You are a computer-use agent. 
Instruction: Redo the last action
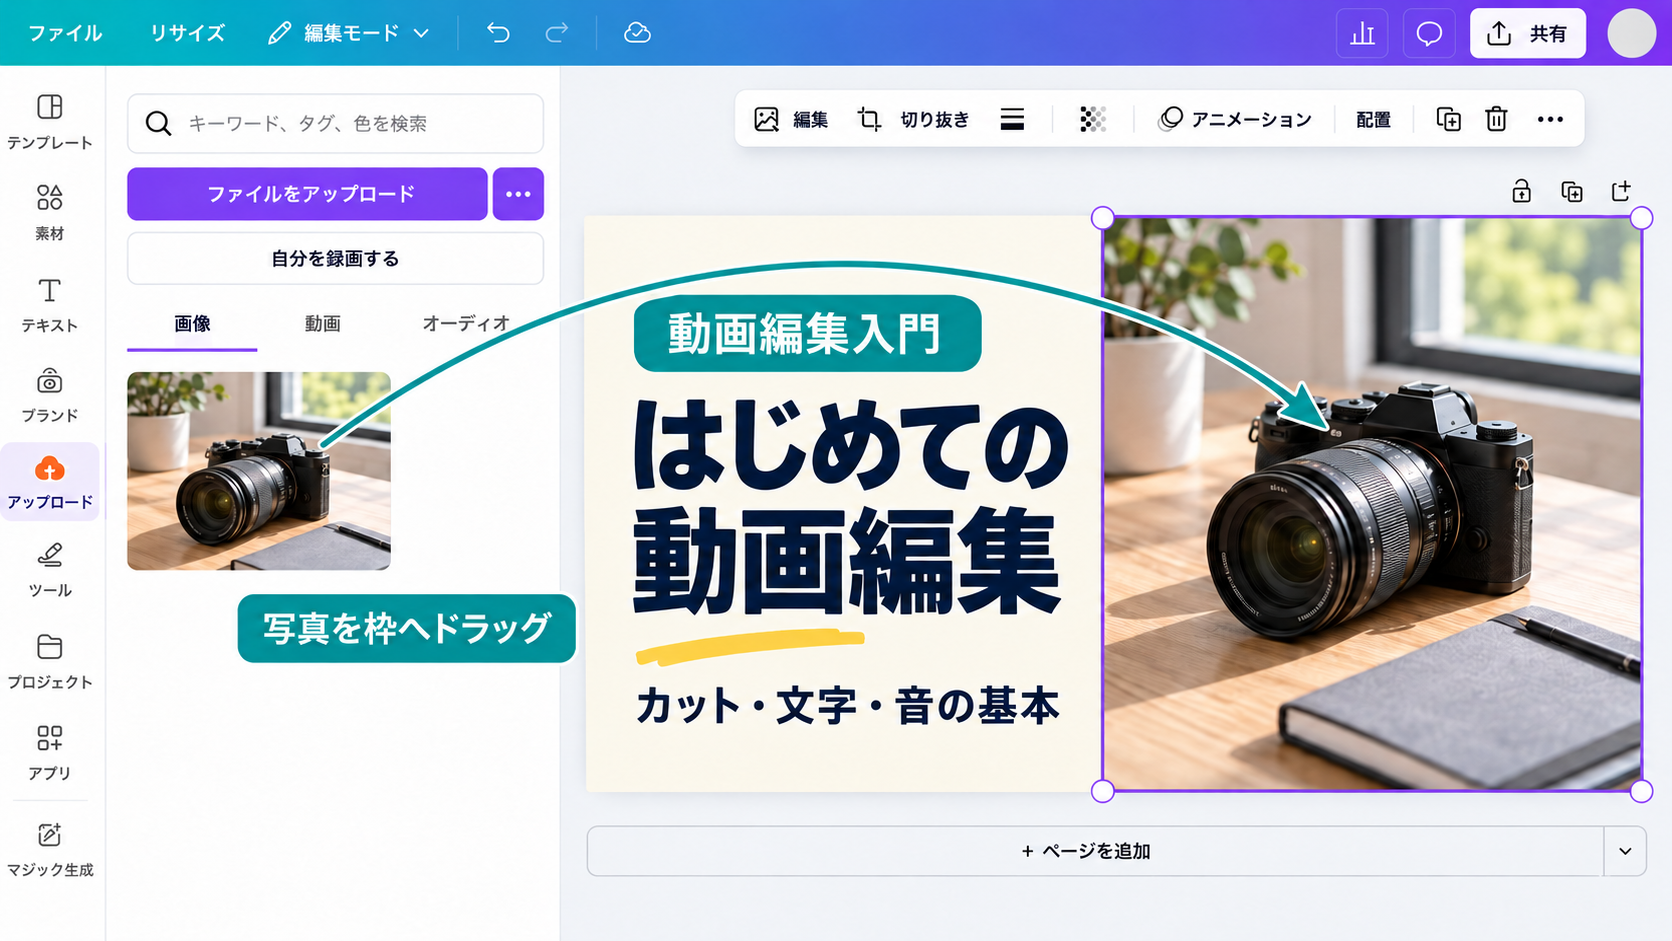(x=557, y=33)
